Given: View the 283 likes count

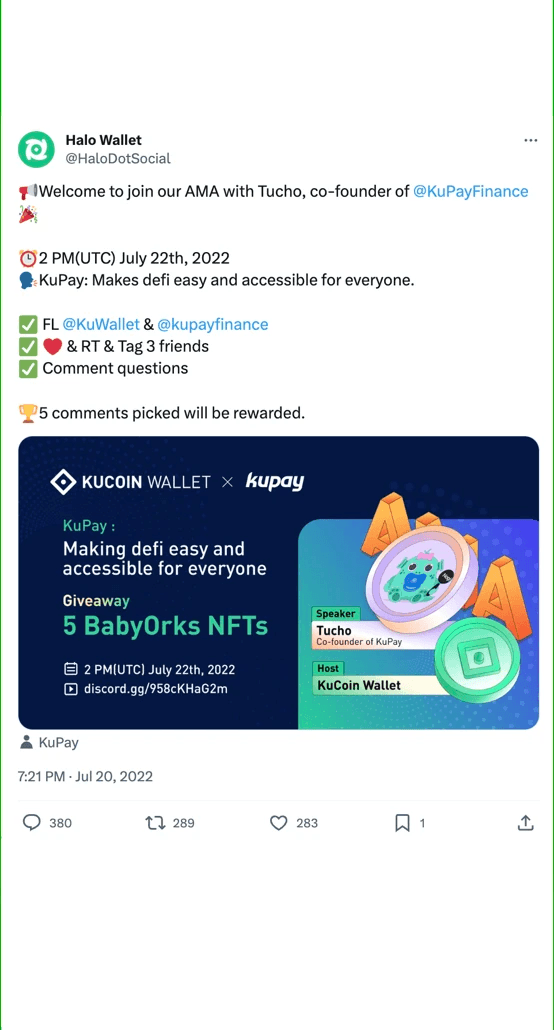Looking at the screenshot, I should pyautogui.click(x=307, y=823).
